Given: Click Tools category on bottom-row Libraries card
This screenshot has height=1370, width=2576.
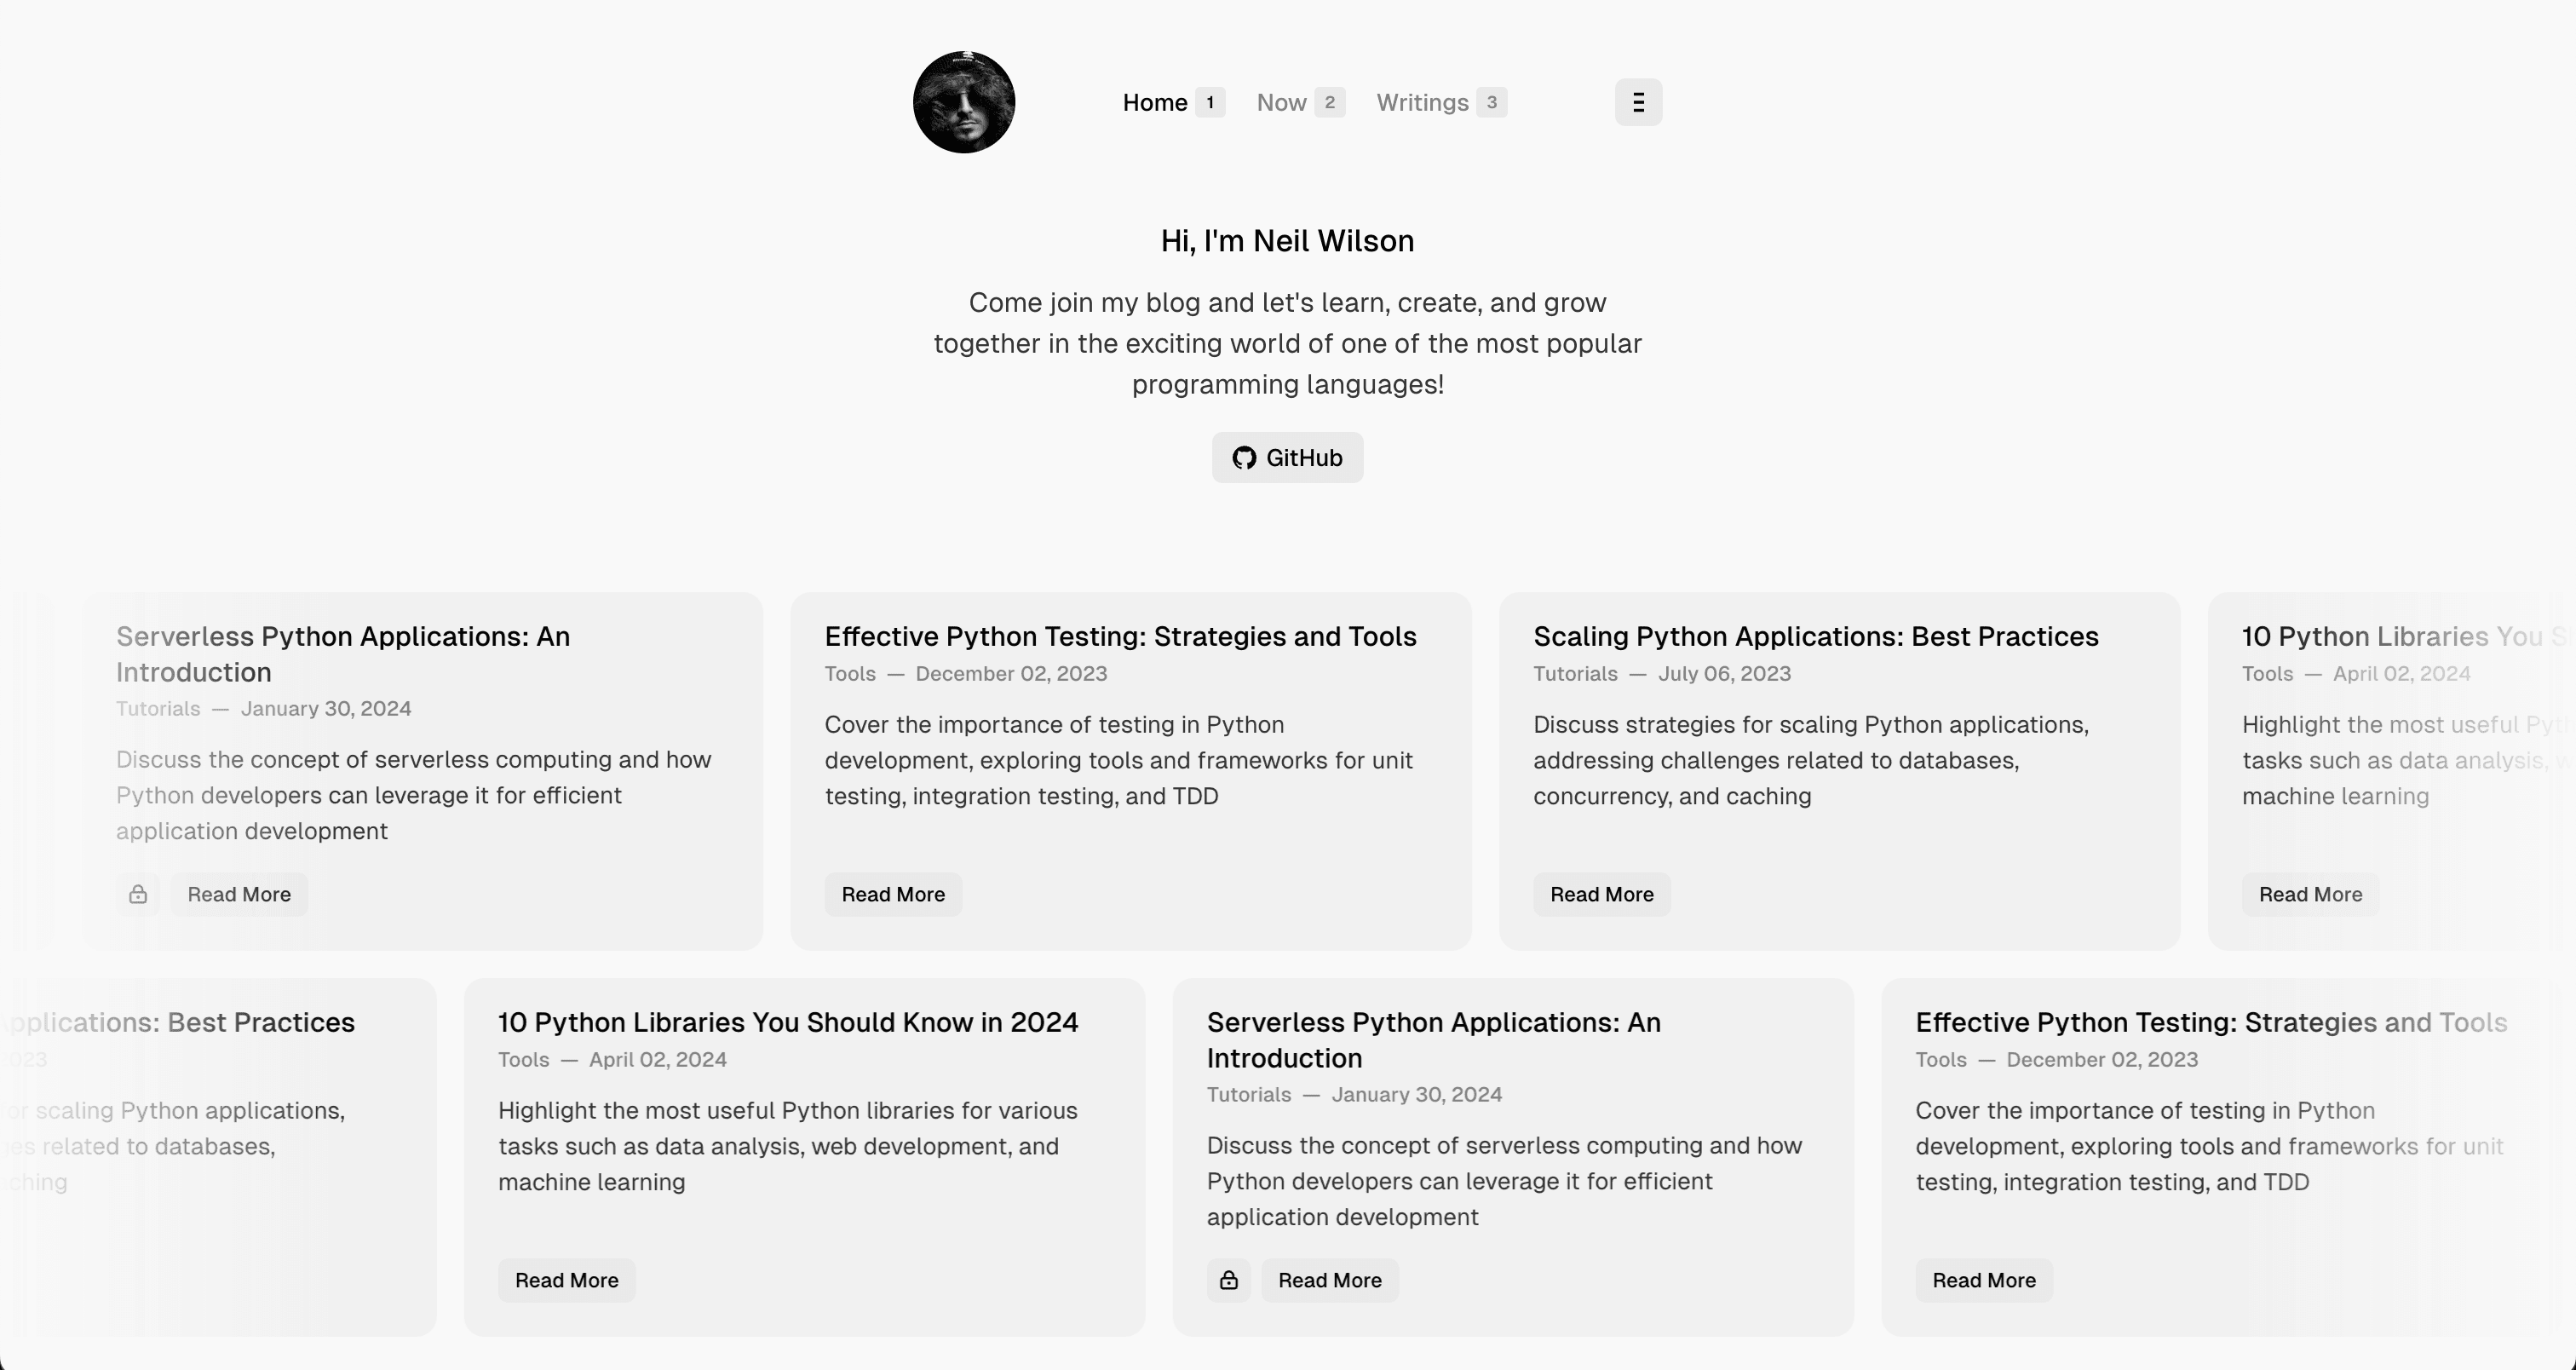Looking at the screenshot, I should pos(524,1060).
